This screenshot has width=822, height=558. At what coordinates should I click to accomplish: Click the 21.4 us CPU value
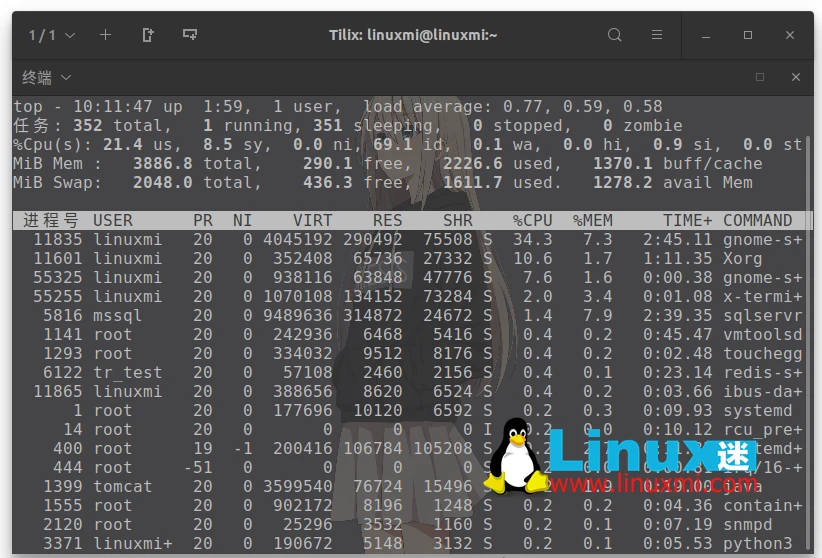click(x=123, y=145)
